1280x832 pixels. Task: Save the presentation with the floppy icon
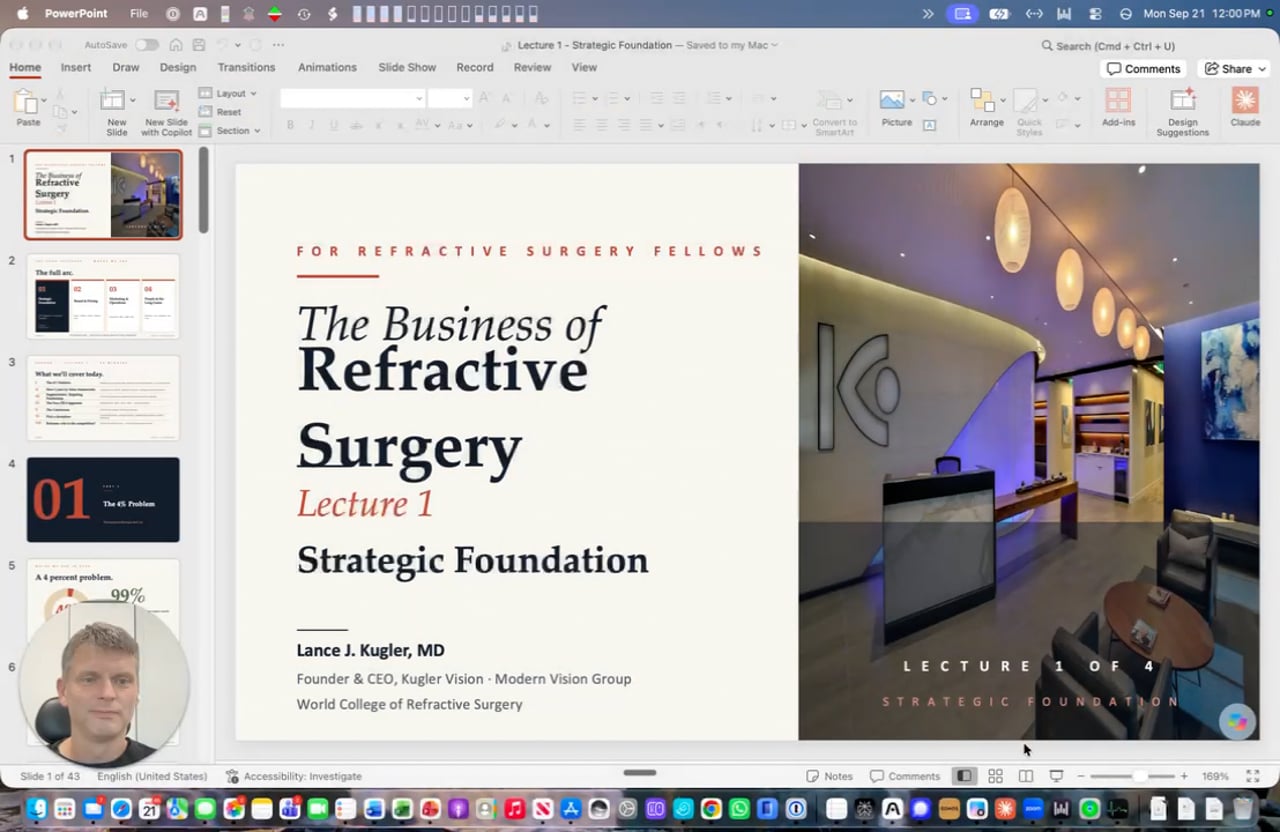tap(198, 45)
